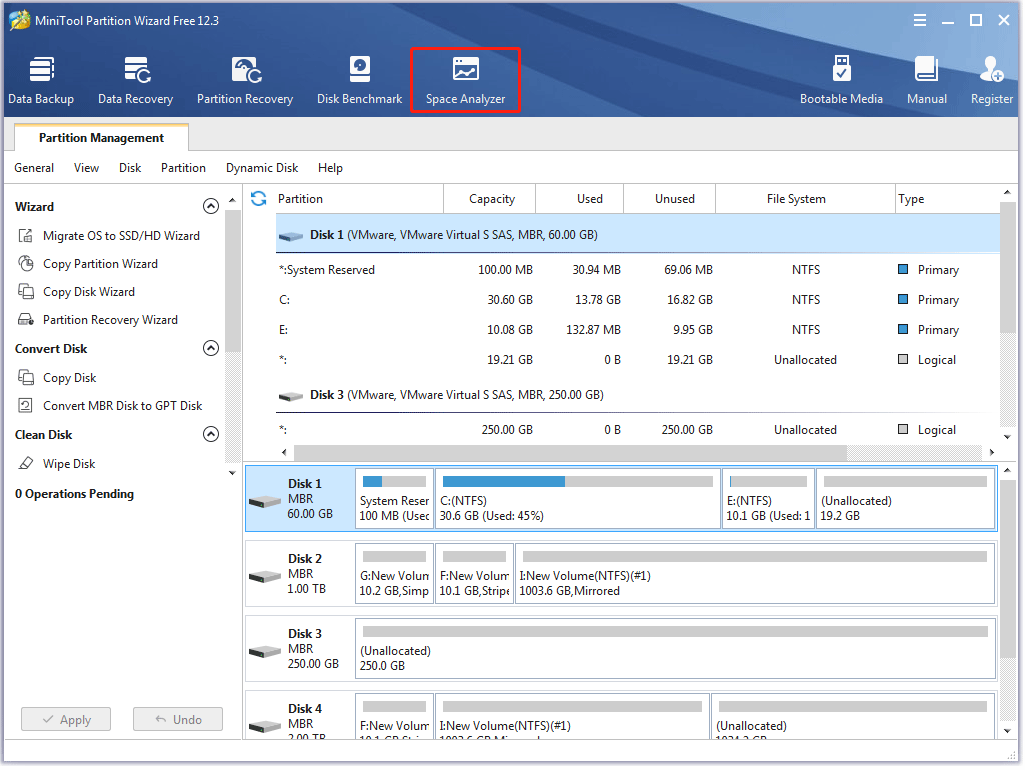Select C:(NTFS) block in disk map
Viewport: 1025px width, 770px height.
click(x=577, y=499)
